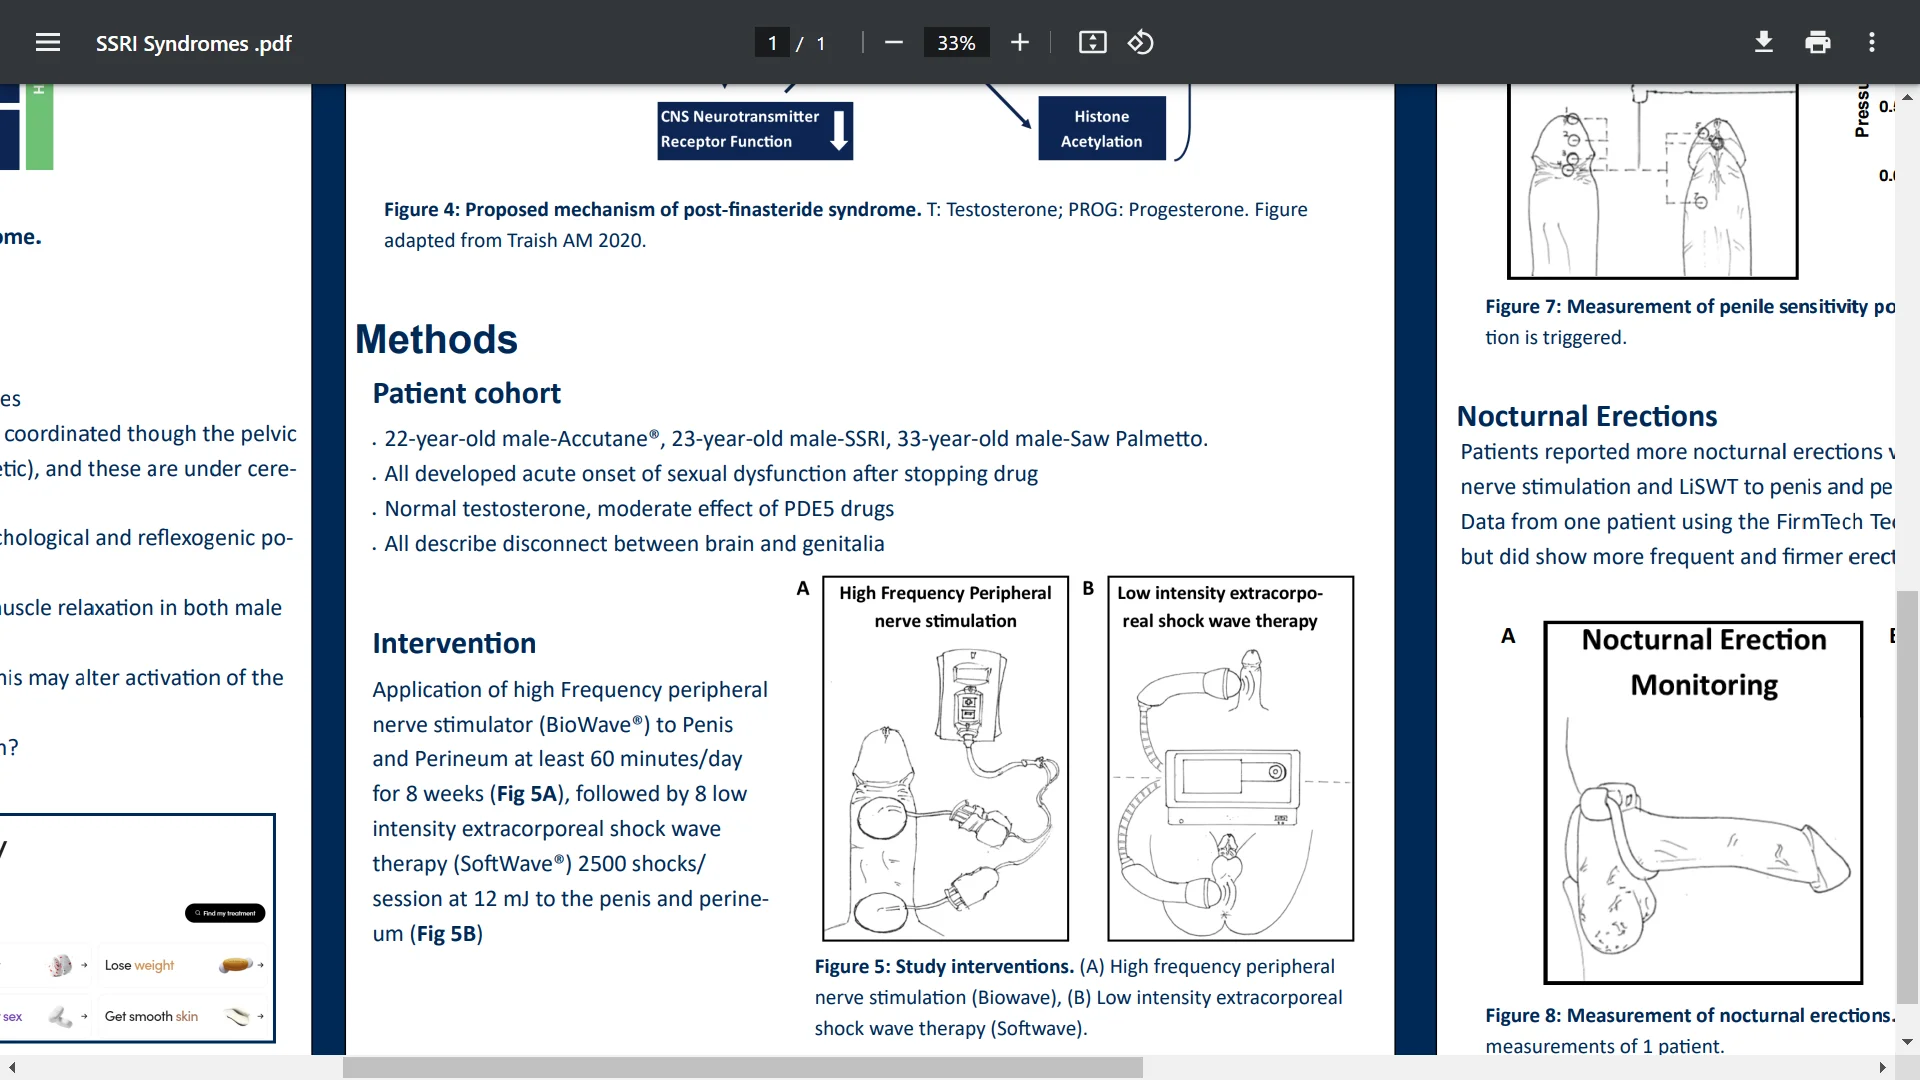Click the vertical scrollbar thumb

point(1907,796)
